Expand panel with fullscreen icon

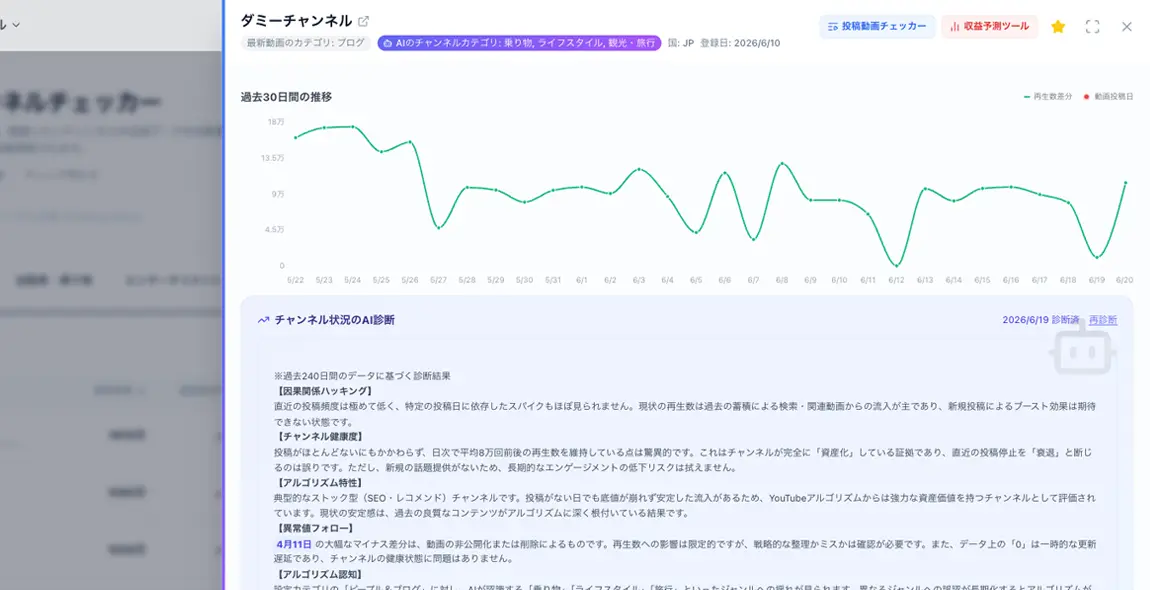1092,26
